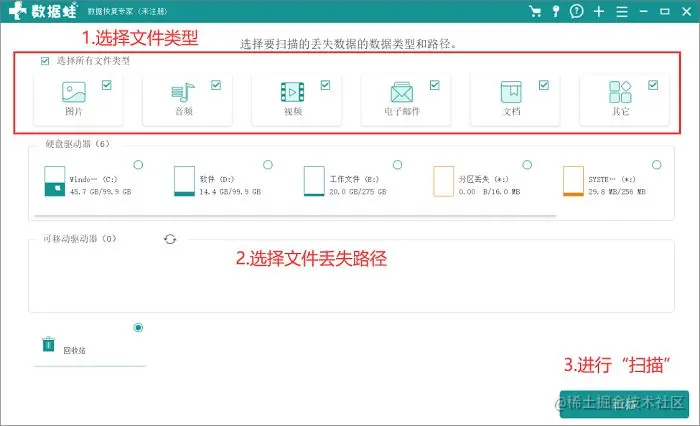
Task: Click the Windows (C:) drive icon
Action: (54, 181)
